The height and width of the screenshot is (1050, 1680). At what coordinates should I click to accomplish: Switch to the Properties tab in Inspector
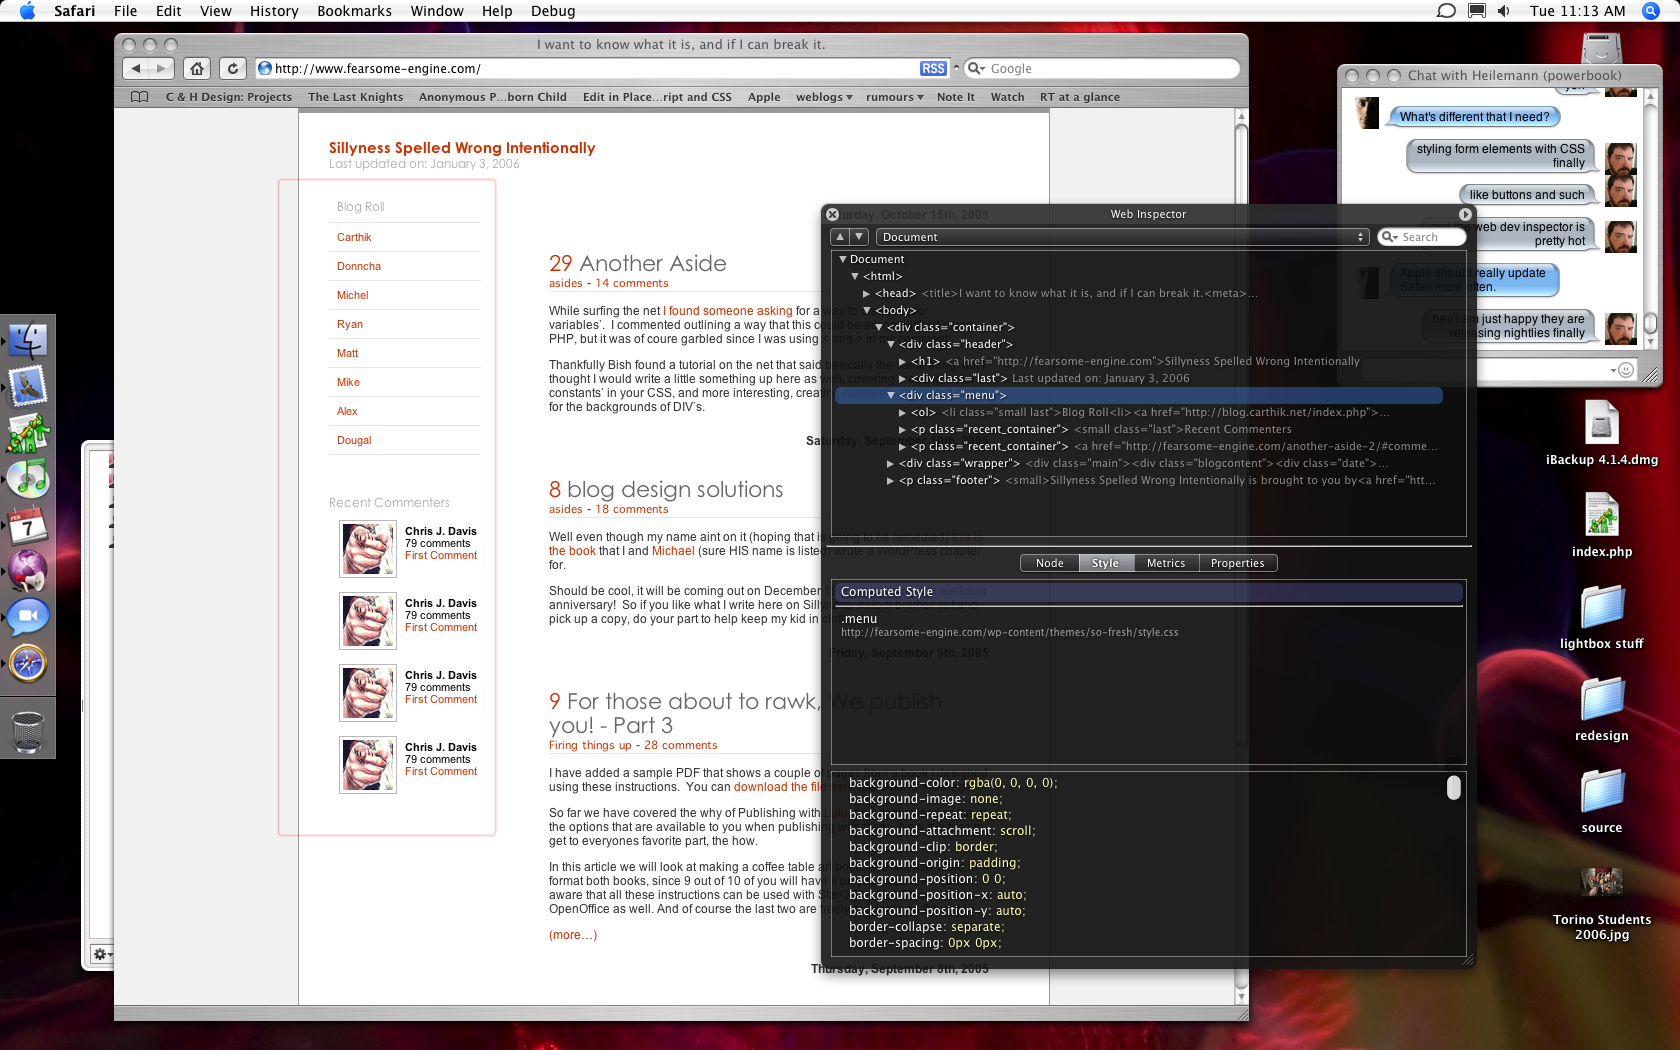1238,563
